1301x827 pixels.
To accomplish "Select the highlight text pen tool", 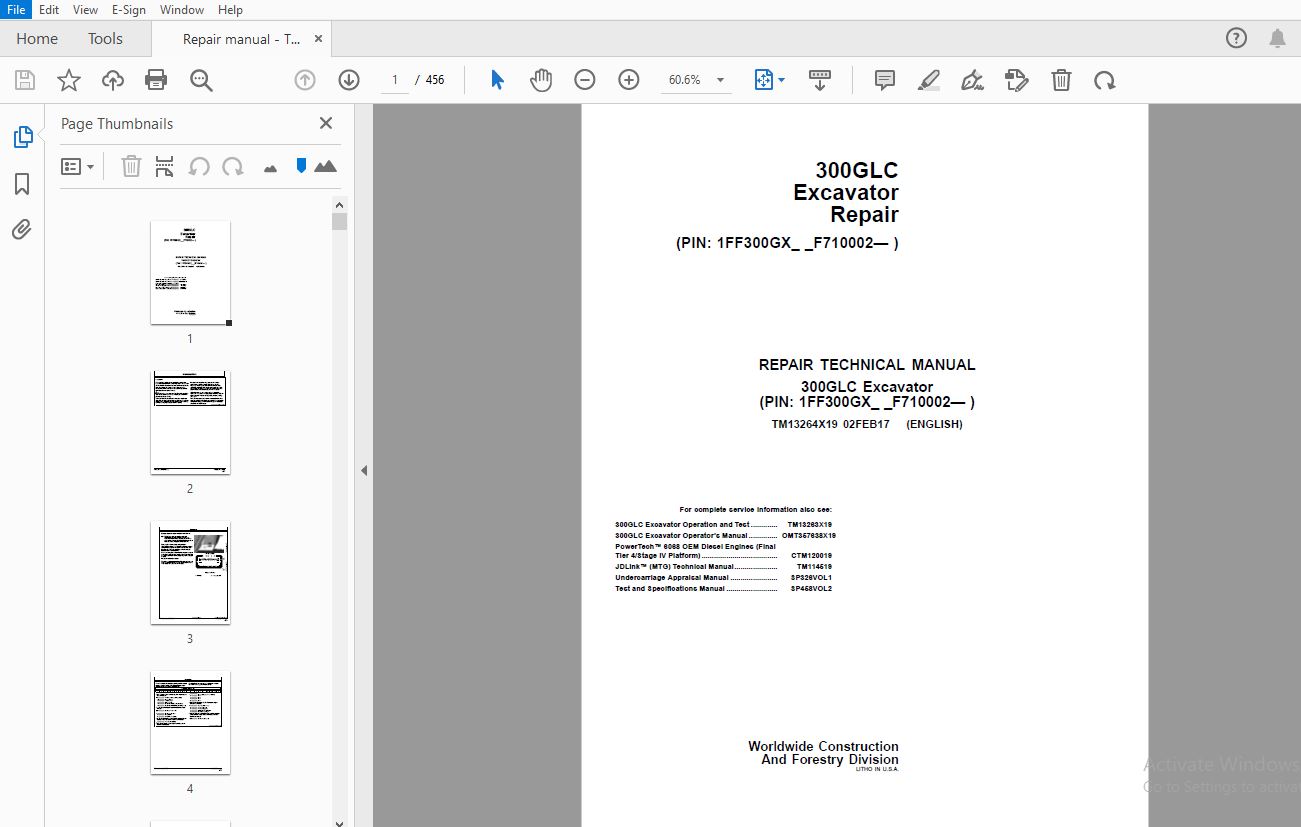I will point(929,80).
